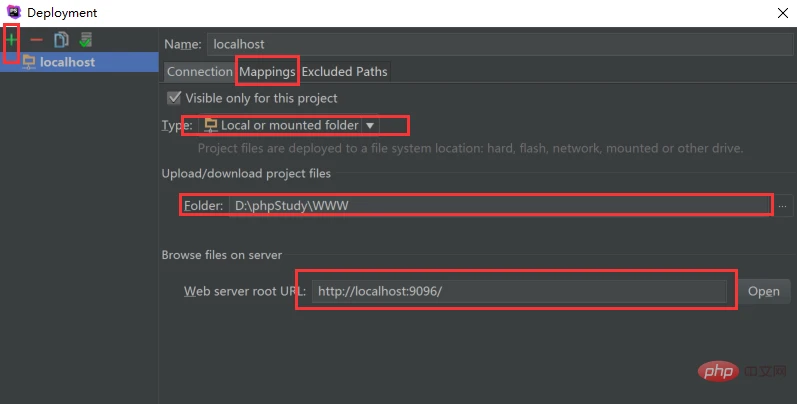This screenshot has width=797, height=404.
Task: Open the Mappings tab
Action: (267, 72)
